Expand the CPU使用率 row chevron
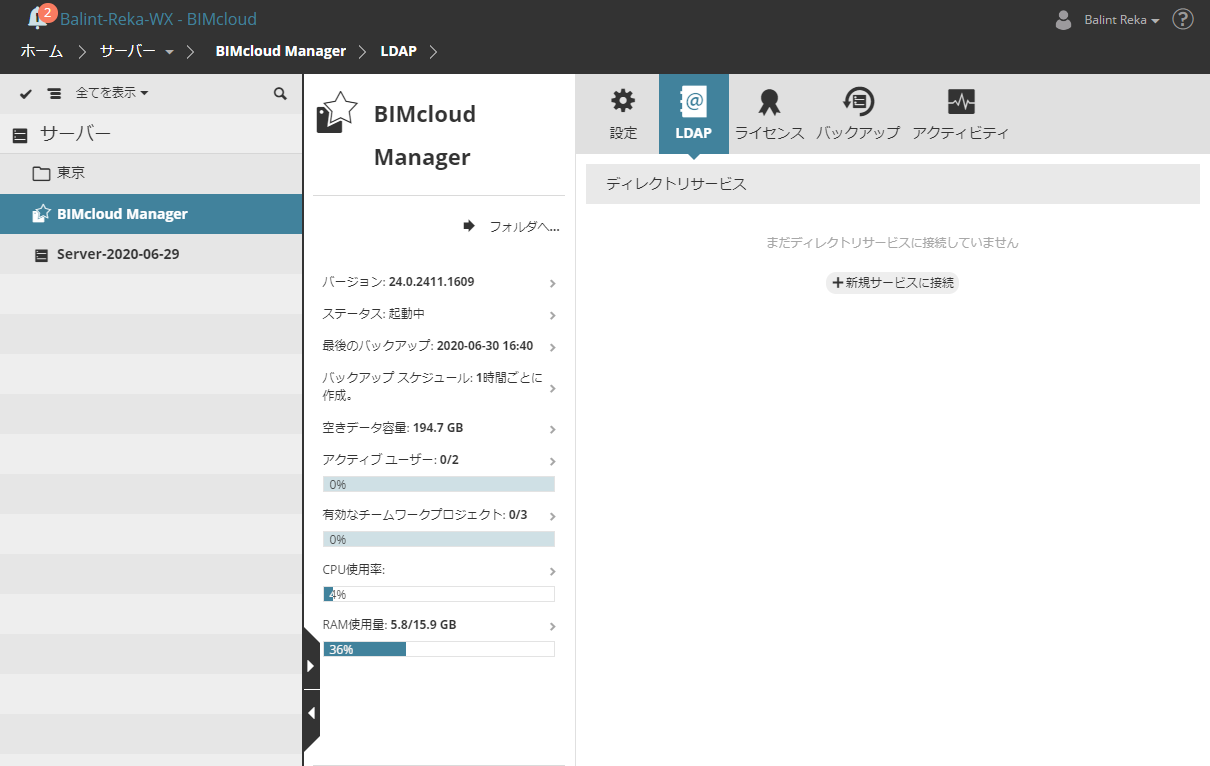The height and width of the screenshot is (766, 1210). (x=553, y=572)
